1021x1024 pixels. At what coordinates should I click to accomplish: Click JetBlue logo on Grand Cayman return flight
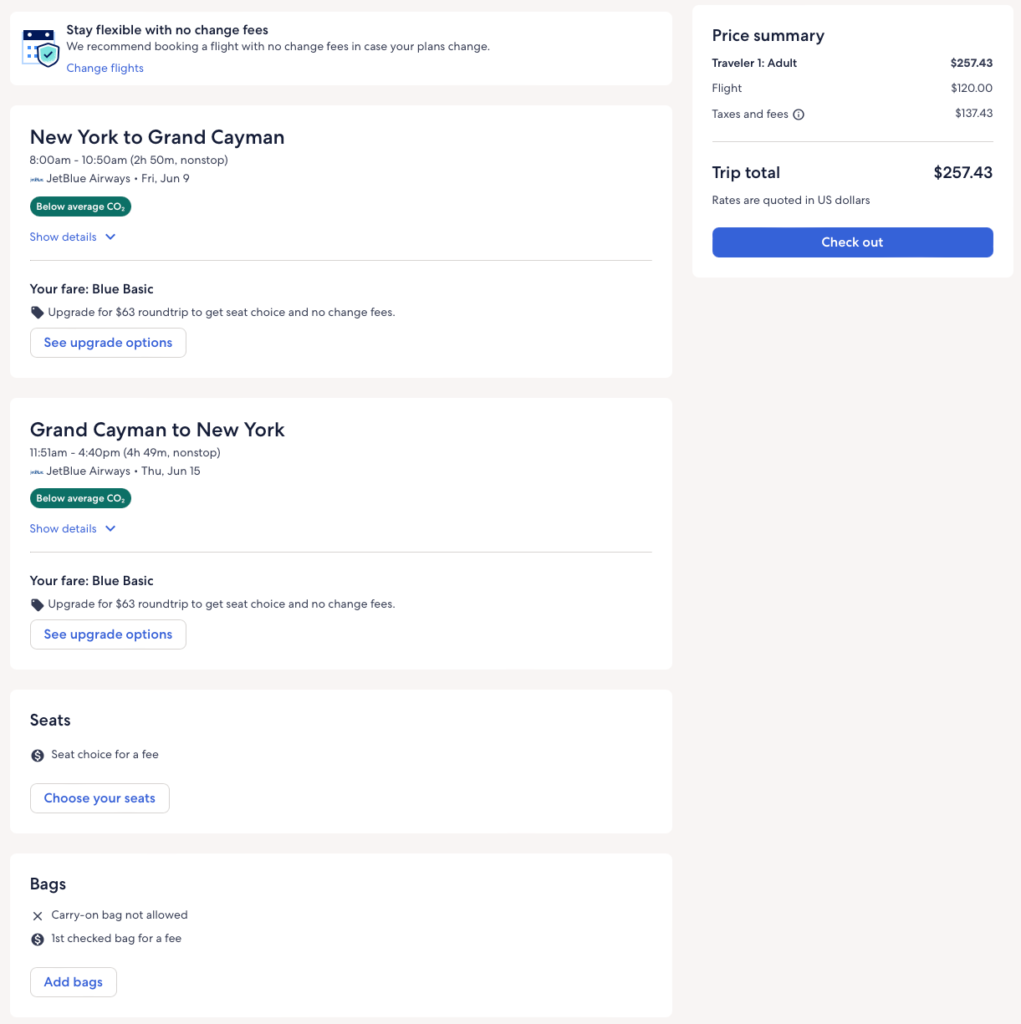(37, 471)
